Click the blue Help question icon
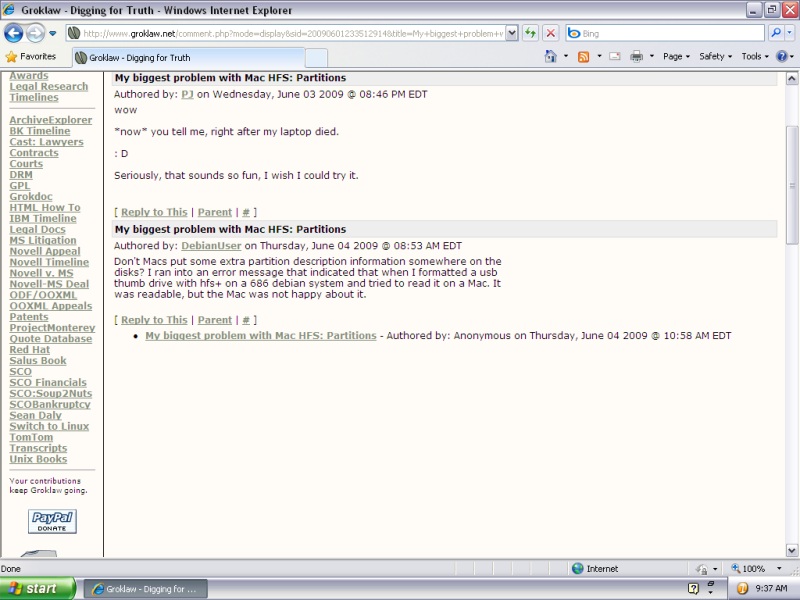The width and height of the screenshot is (800, 600). point(782,57)
